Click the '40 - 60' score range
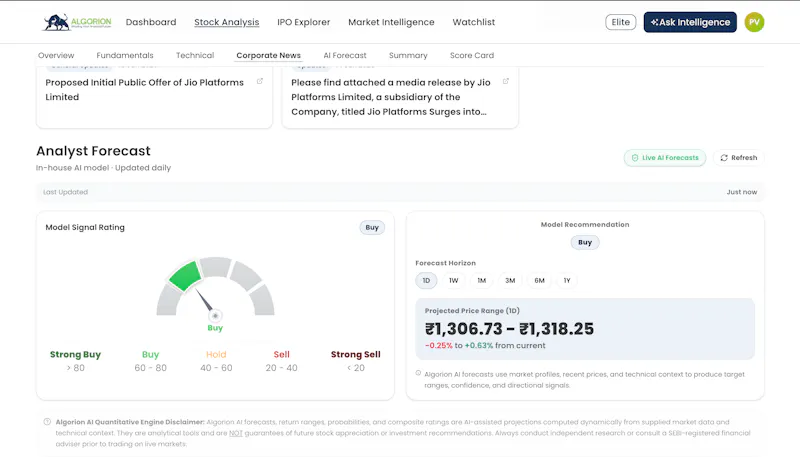 tap(216, 368)
